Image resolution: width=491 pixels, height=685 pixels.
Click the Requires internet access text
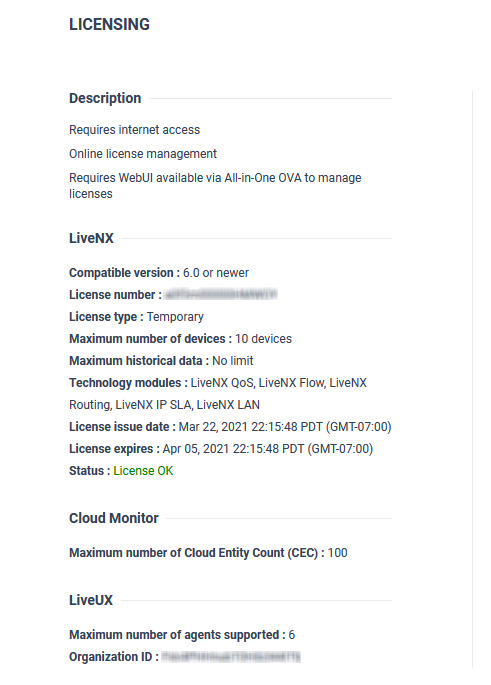tap(135, 130)
